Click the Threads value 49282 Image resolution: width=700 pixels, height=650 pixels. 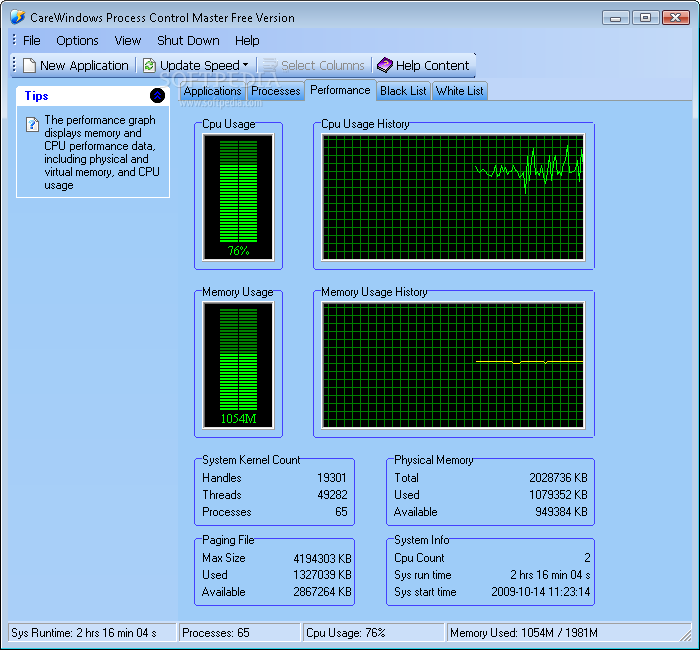(x=332, y=495)
